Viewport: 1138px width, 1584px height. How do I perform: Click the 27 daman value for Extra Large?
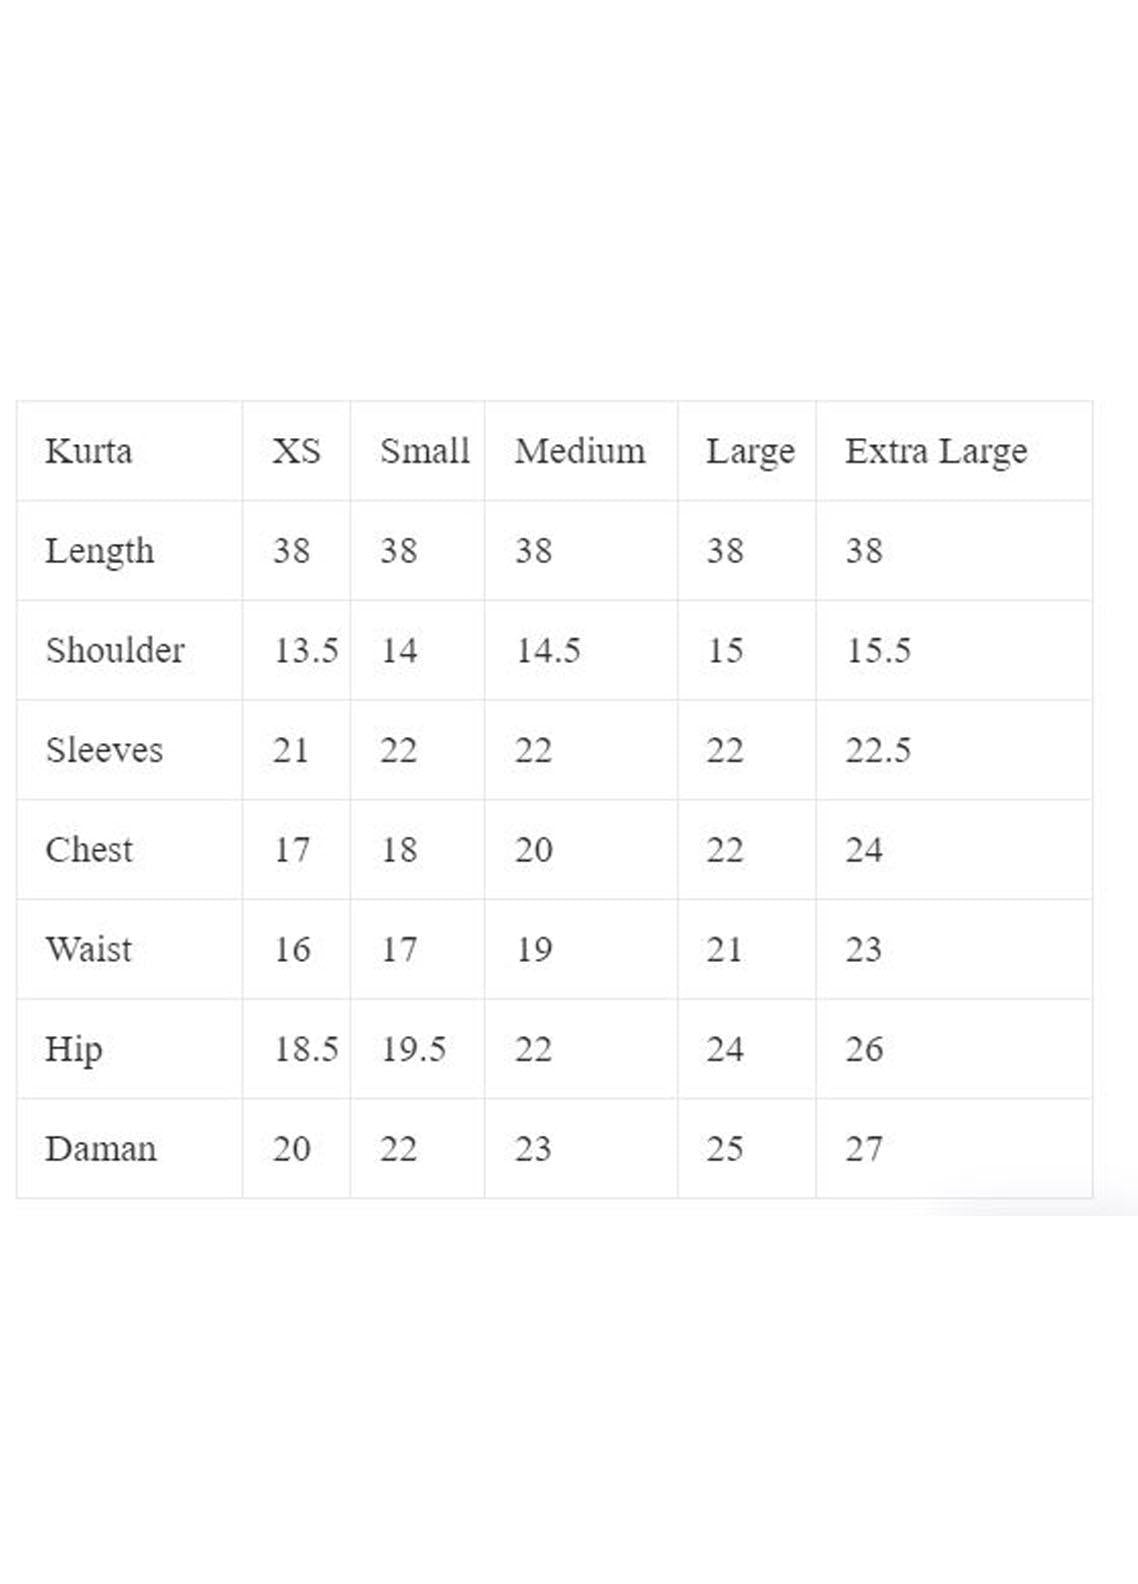[x=864, y=1149]
